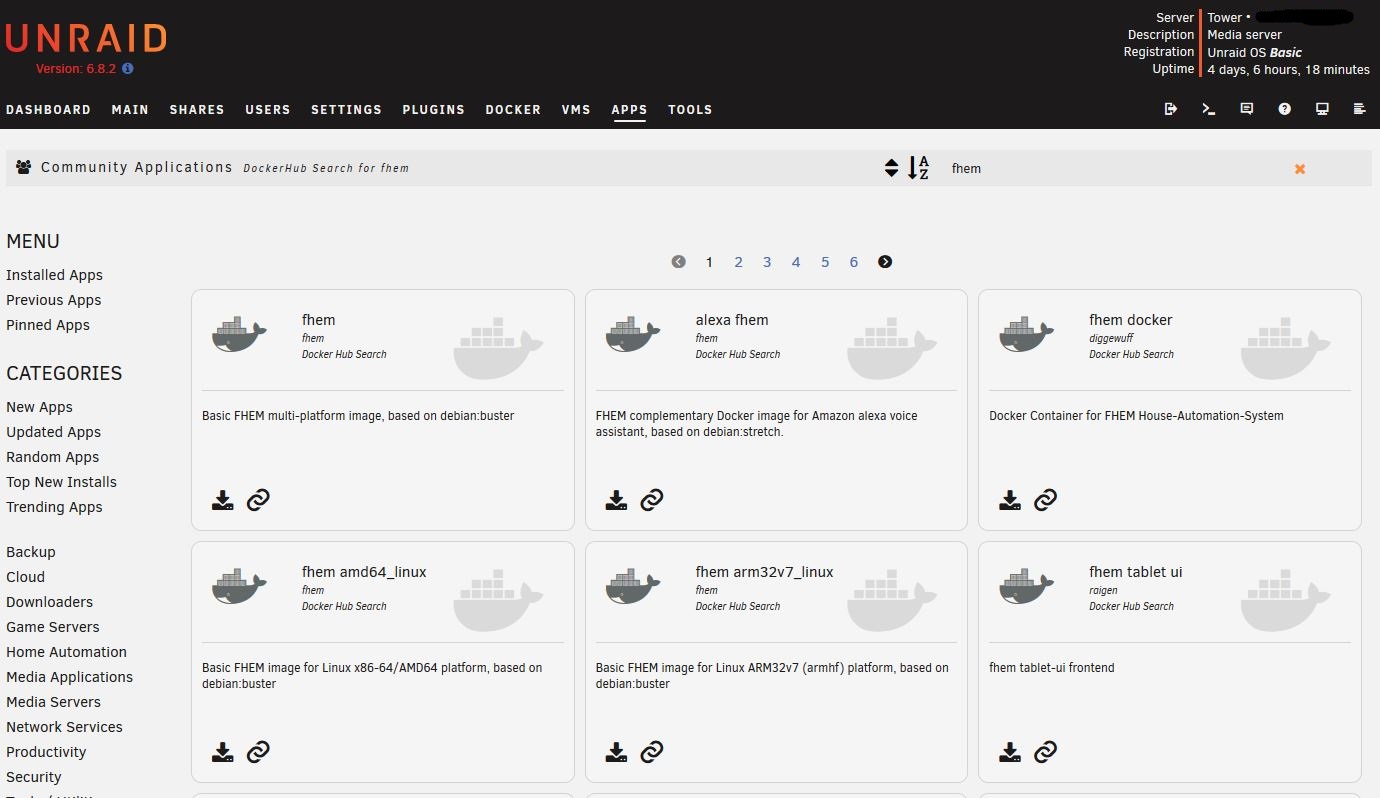
Task: Open Docker Hub link for fhem docker
Action: 1045,500
